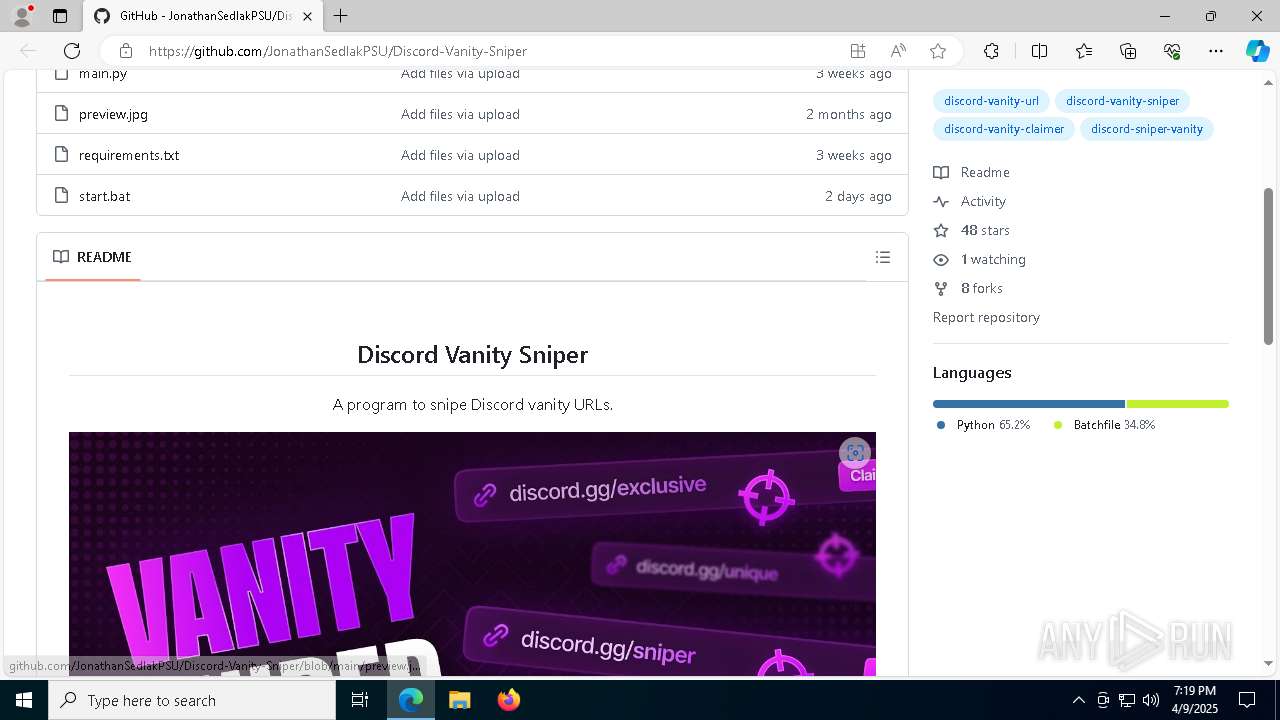Screen dimensions: 1280x720
Task: Click the Discord Vanity Sniper heading
Action: click(x=472, y=354)
